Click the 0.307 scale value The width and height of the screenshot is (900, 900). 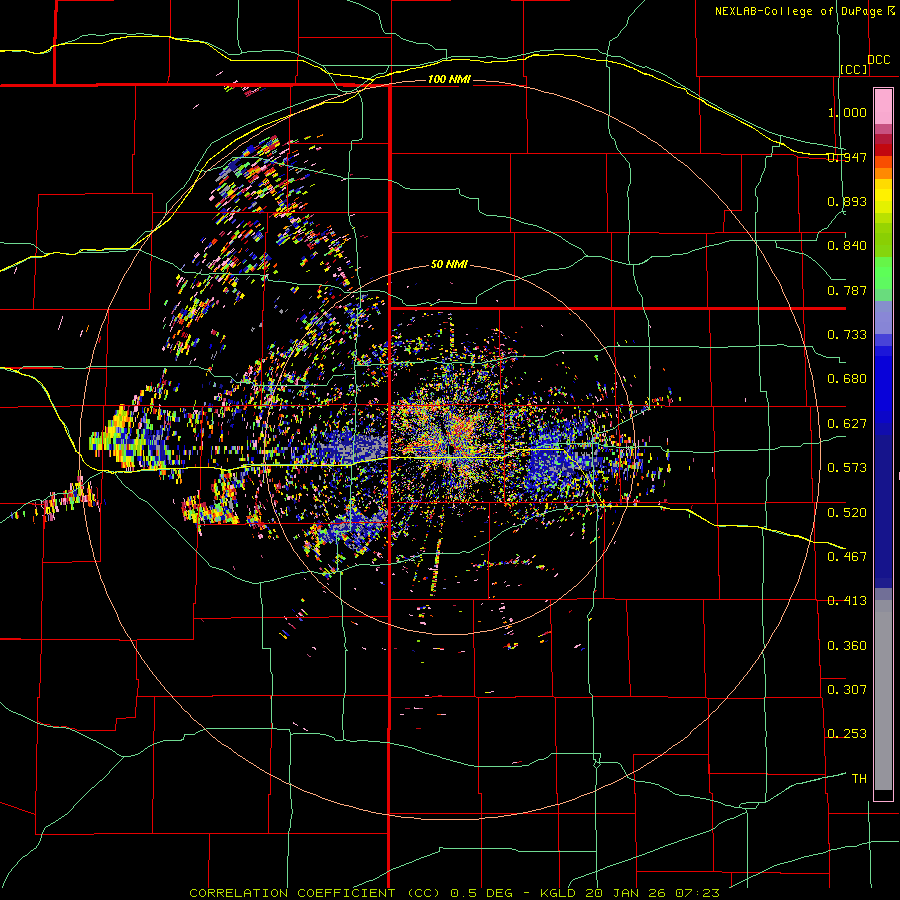click(847, 690)
